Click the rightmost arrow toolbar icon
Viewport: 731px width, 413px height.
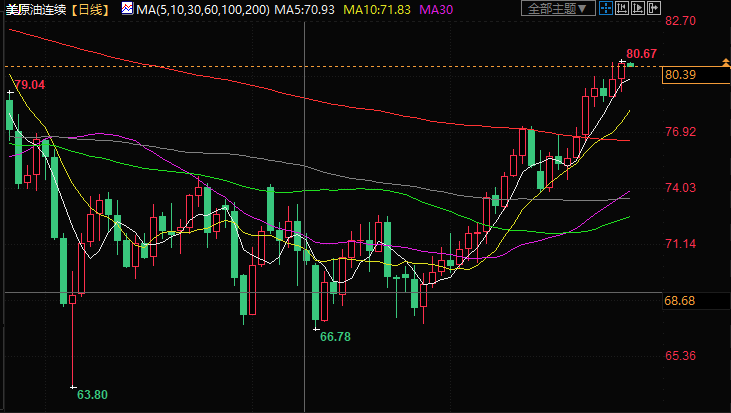point(653,8)
